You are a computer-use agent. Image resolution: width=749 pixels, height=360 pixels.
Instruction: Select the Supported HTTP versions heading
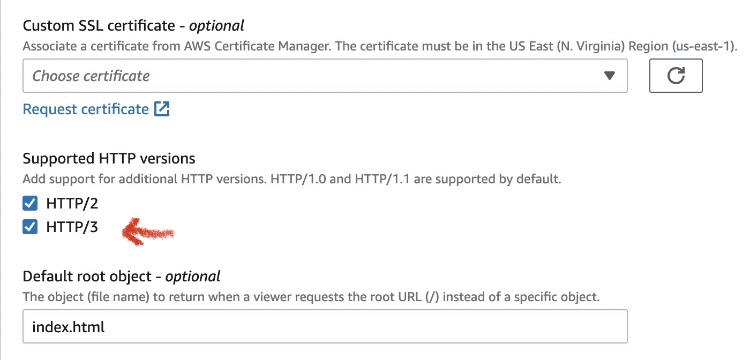109,158
